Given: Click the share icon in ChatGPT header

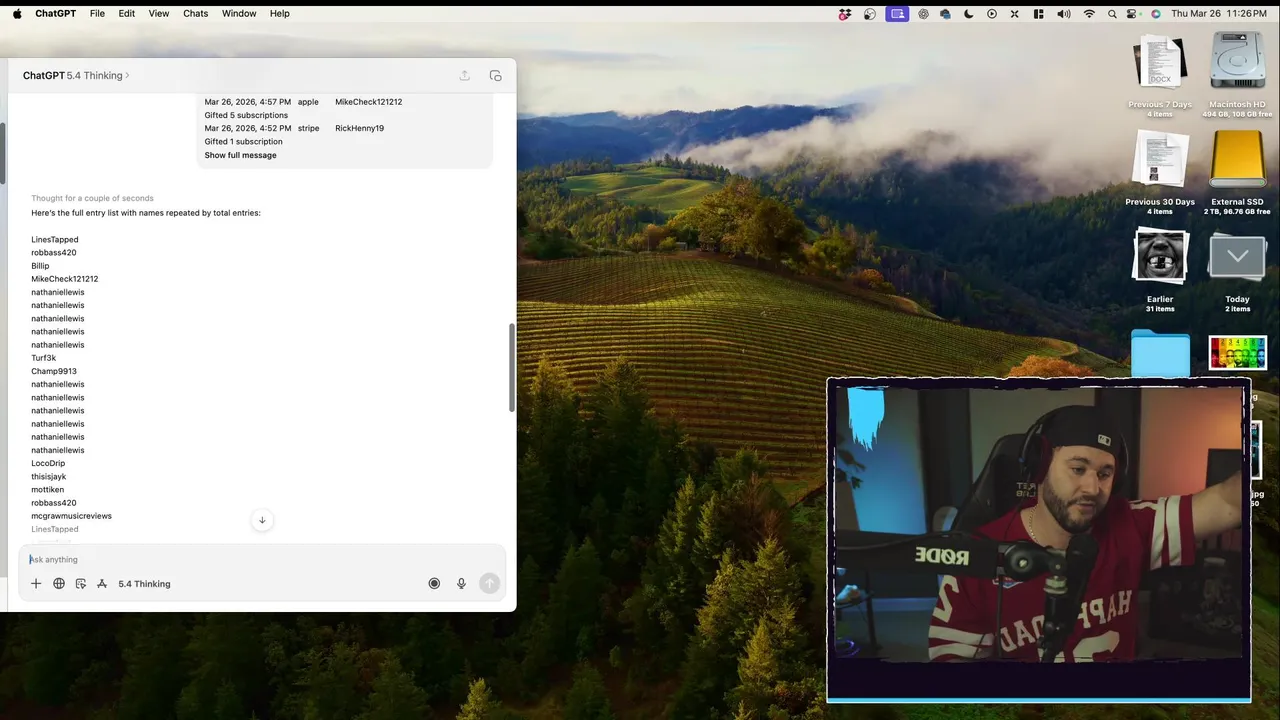Looking at the screenshot, I should coord(465,76).
